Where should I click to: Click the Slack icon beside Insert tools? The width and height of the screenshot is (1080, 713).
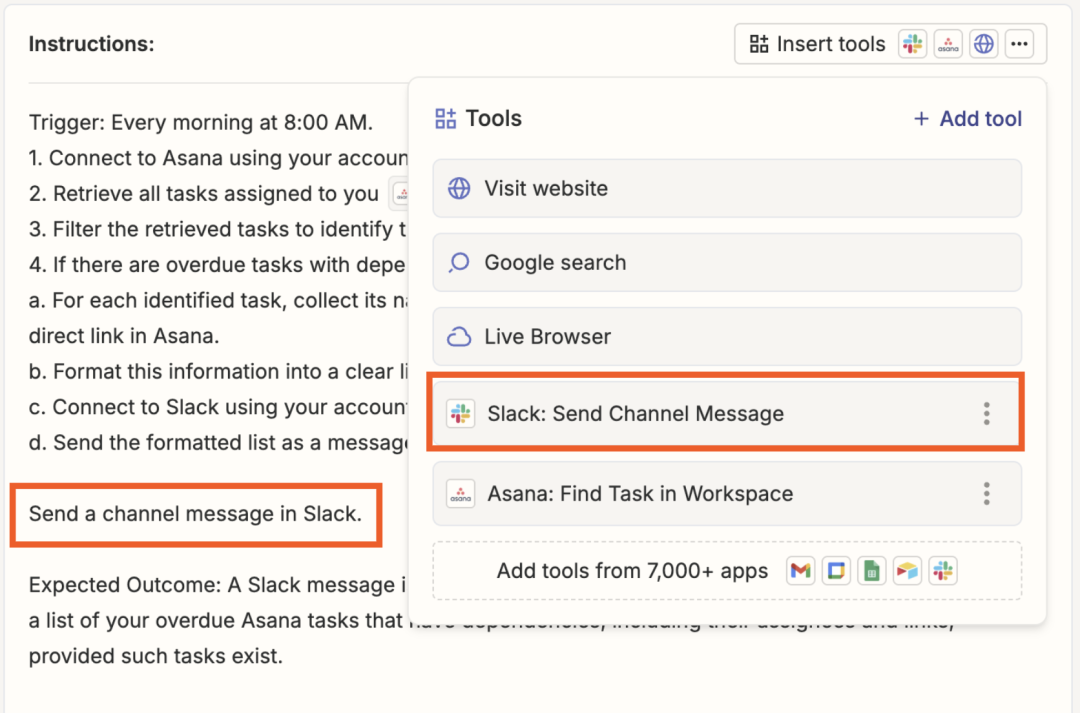[x=913, y=44]
